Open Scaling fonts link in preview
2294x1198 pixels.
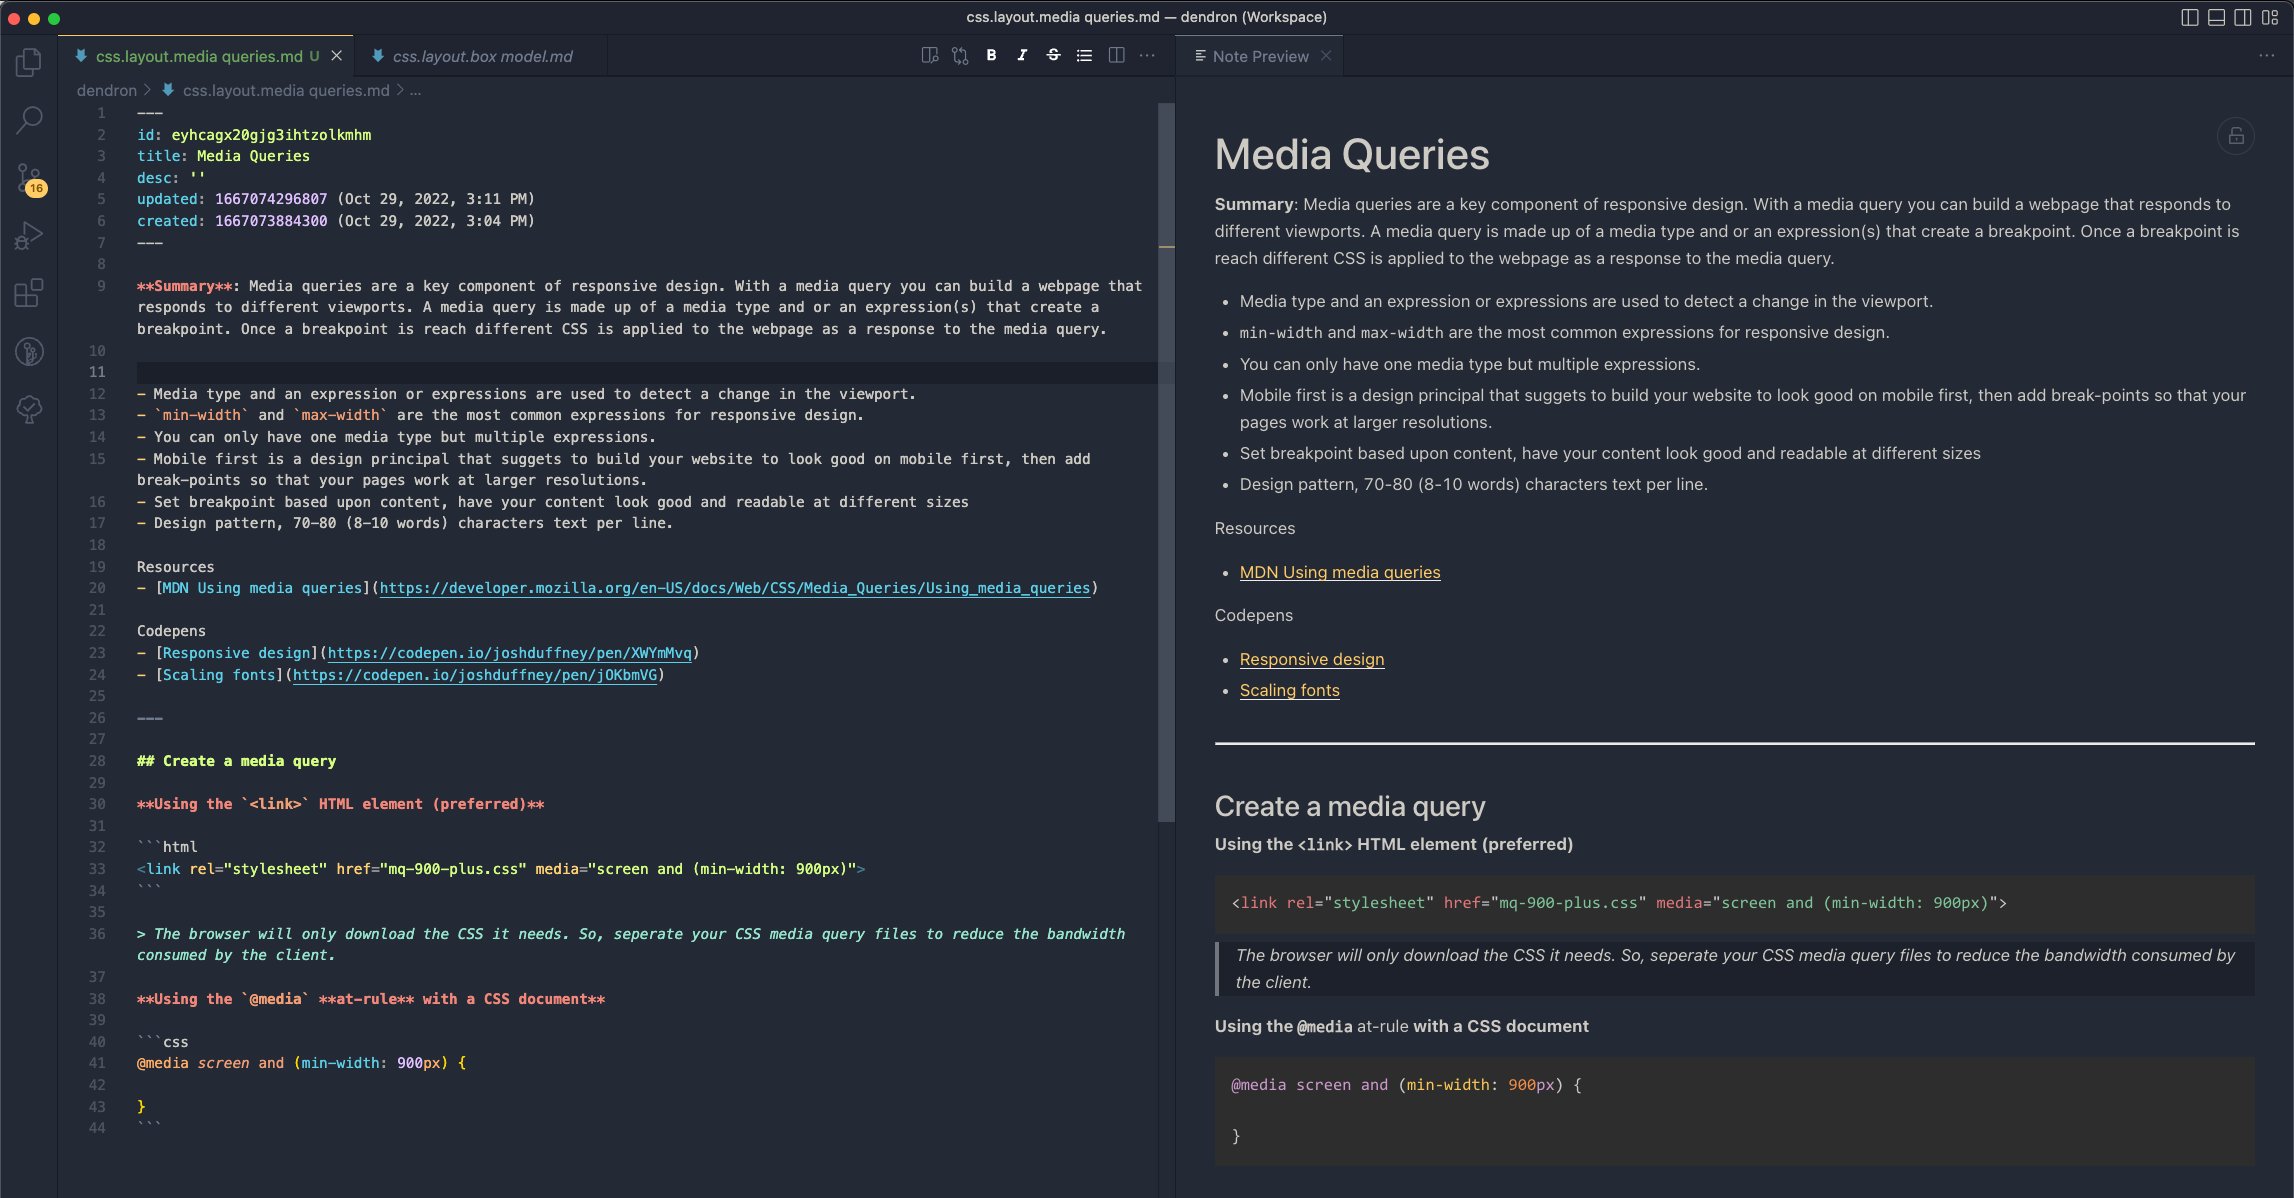pyautogui.click(x=1289, y=690)
